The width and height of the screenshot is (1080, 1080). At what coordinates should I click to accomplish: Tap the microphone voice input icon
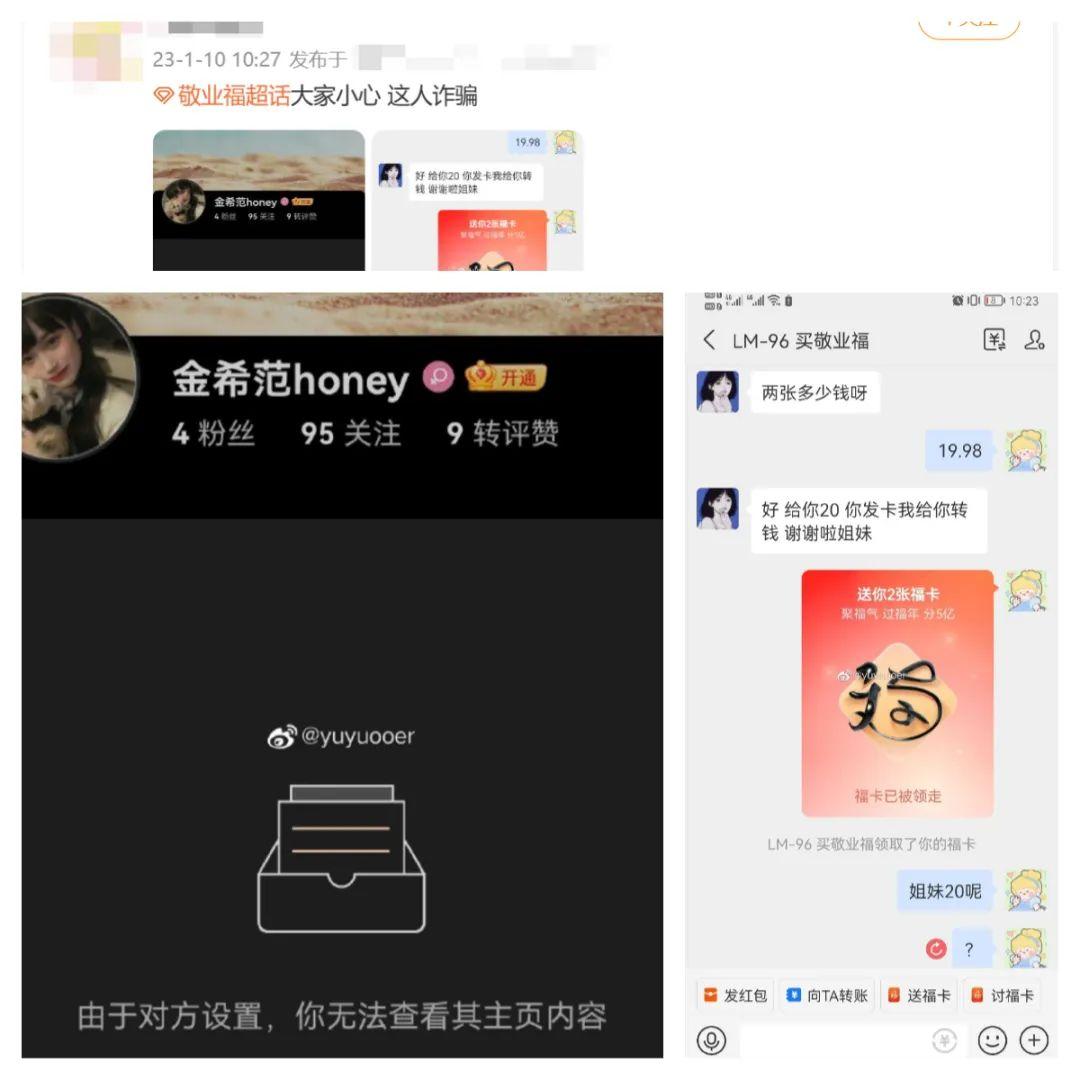(x=712, y=1040)
